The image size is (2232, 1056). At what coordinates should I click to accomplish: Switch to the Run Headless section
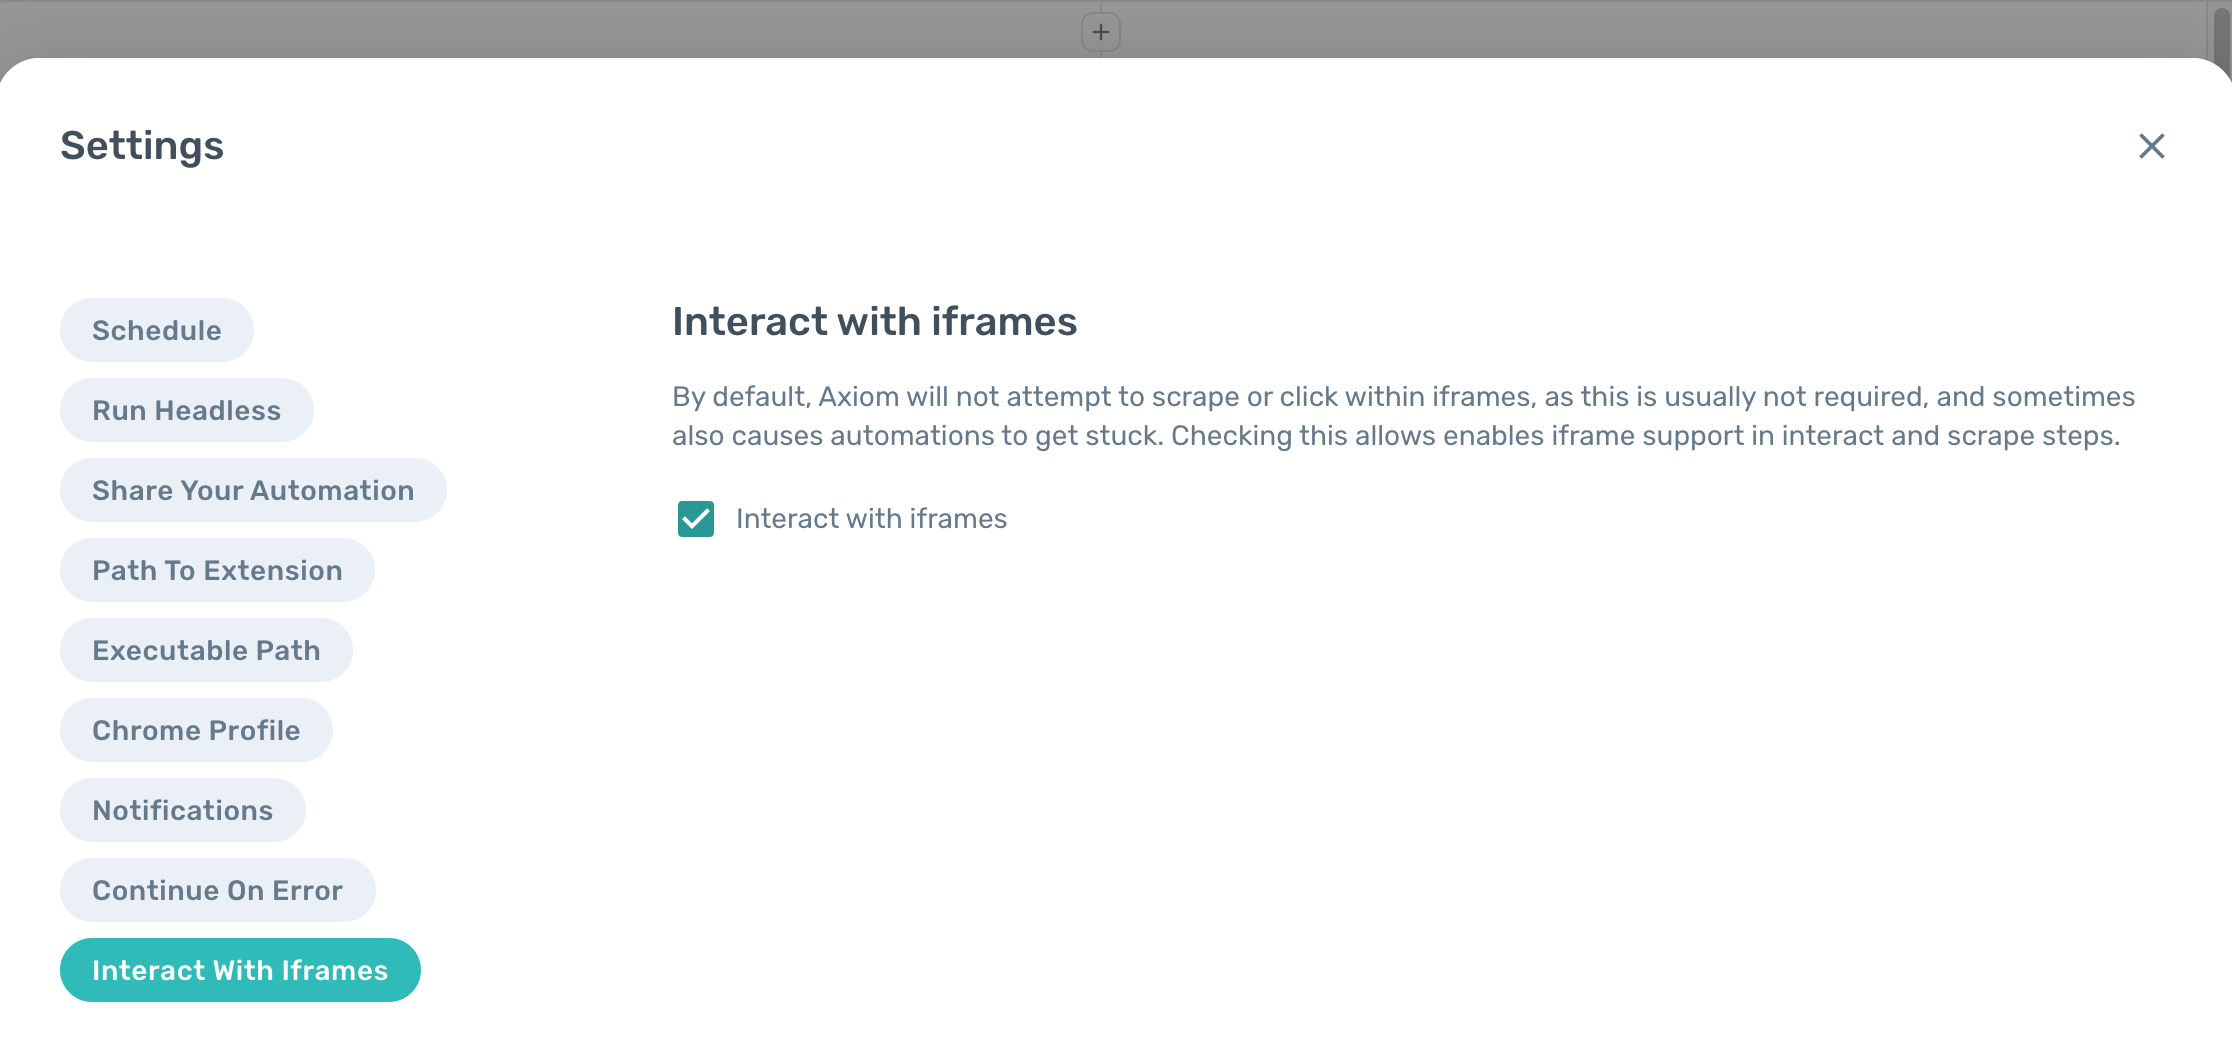pos(187,410)
